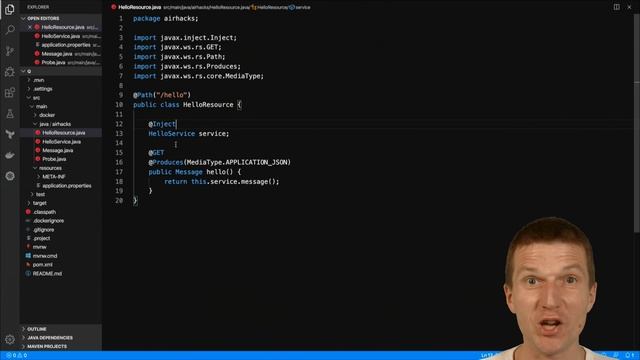Click the import javax.inject.Inject line
640x360 pixels.
(x=185, y=38)
